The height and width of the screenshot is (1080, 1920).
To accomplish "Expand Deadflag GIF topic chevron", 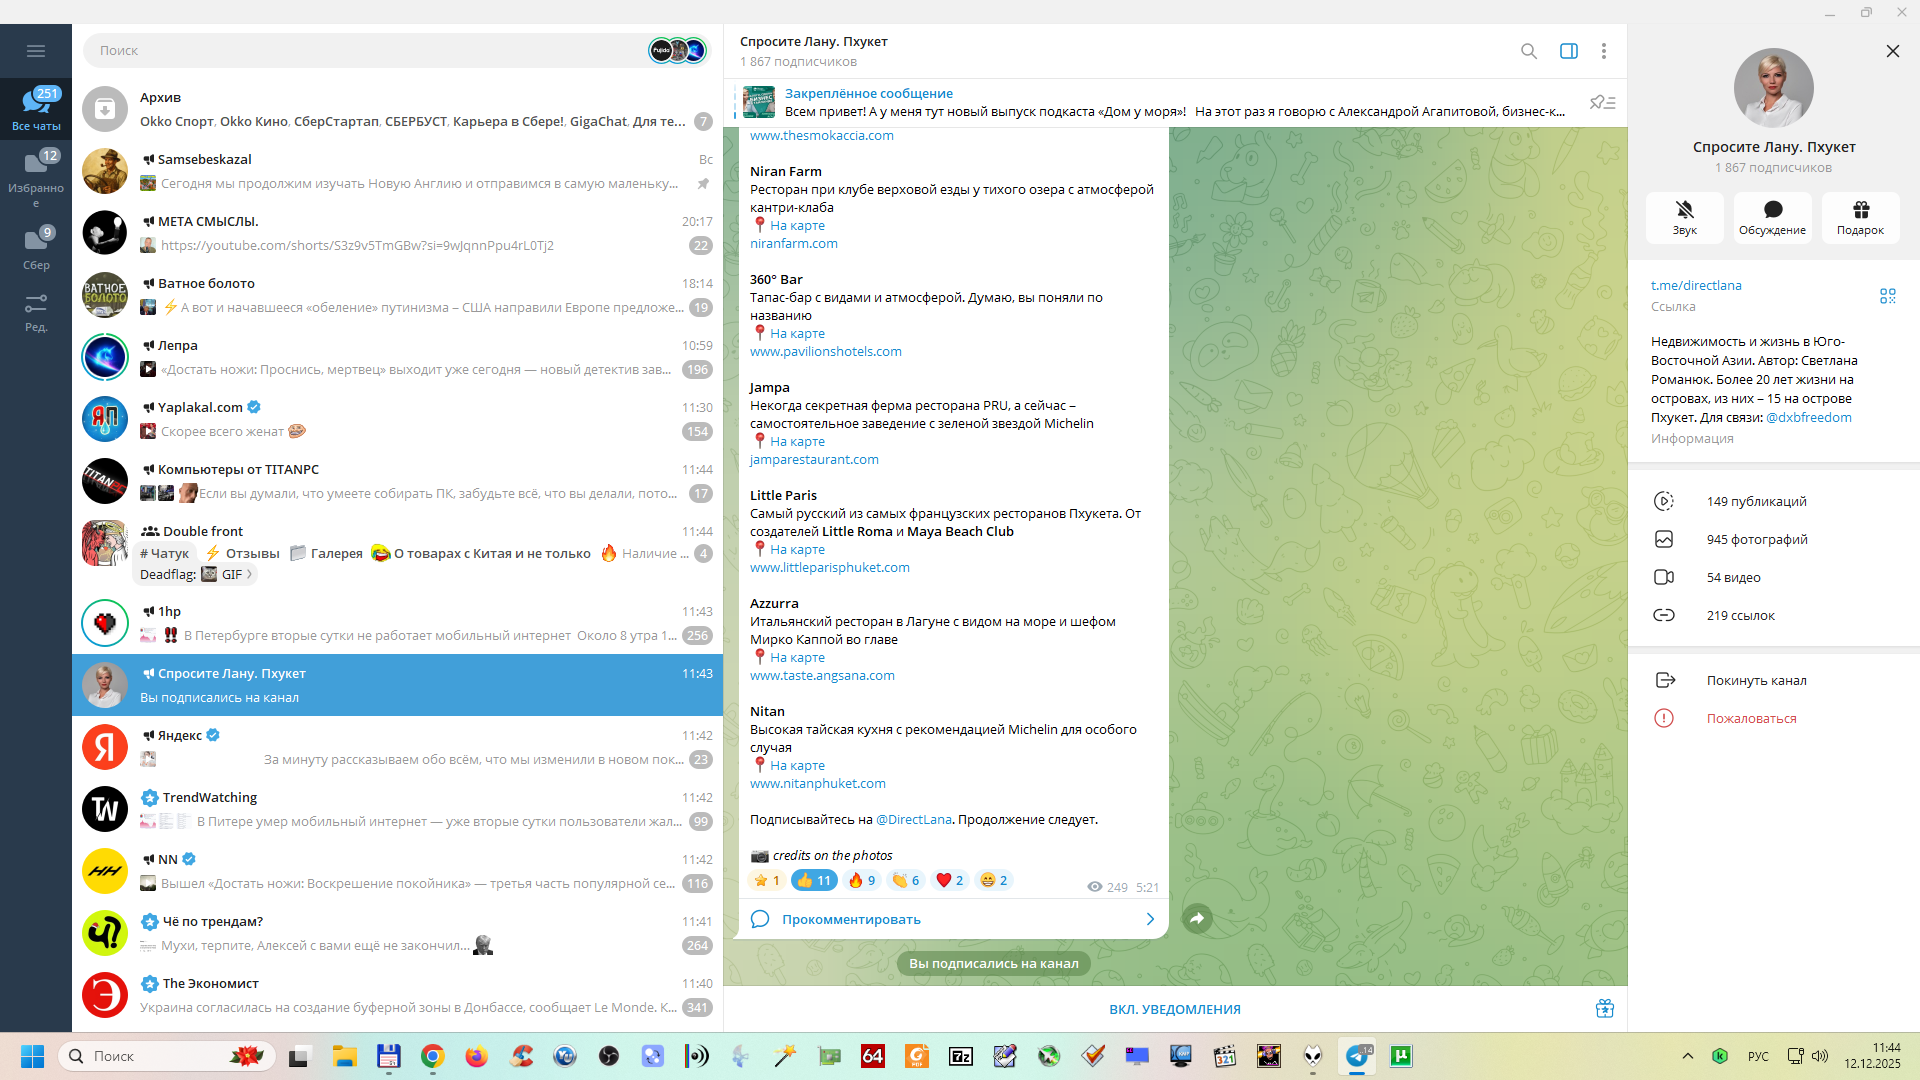I will pyautogui.click(x=249, y=574).
